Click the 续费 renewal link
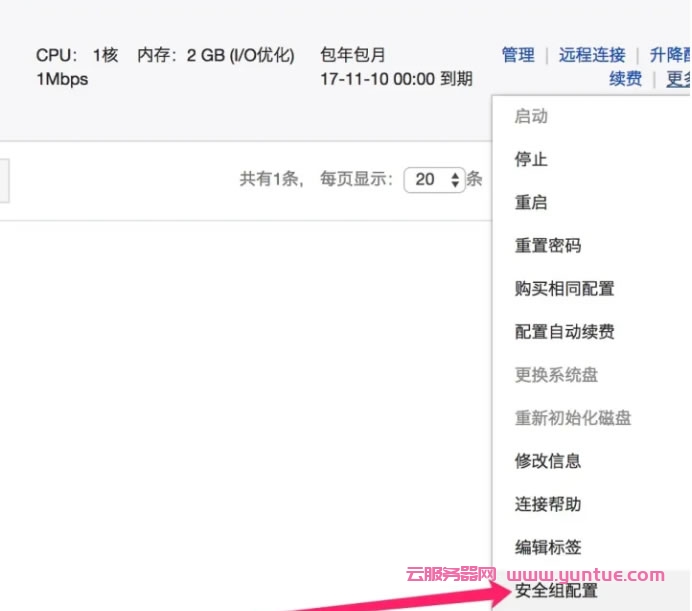 click(625, 79)
